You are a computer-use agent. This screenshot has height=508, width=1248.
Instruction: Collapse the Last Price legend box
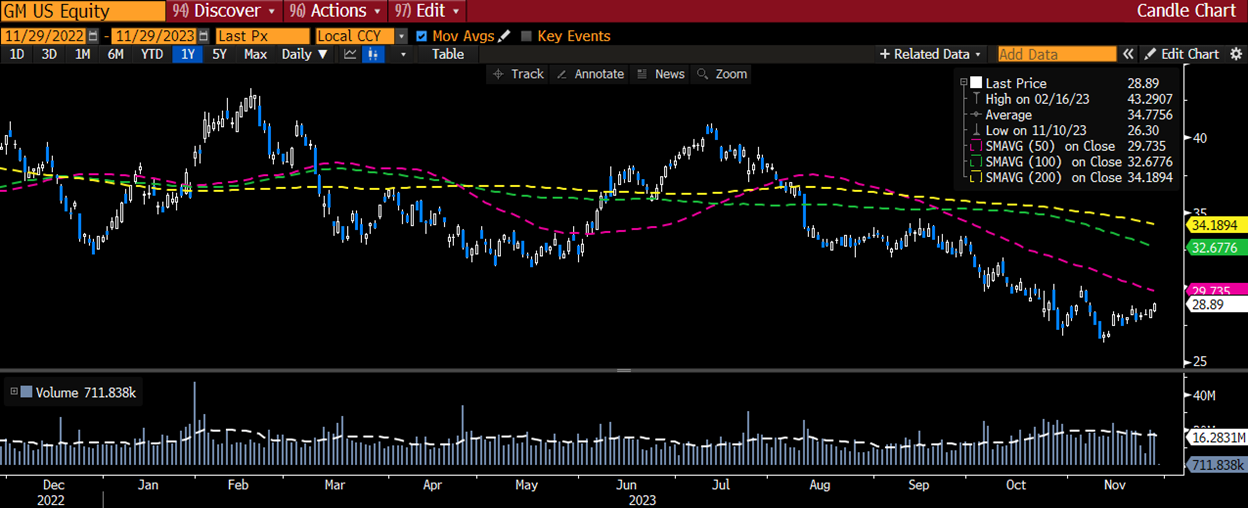pos(964,83)
